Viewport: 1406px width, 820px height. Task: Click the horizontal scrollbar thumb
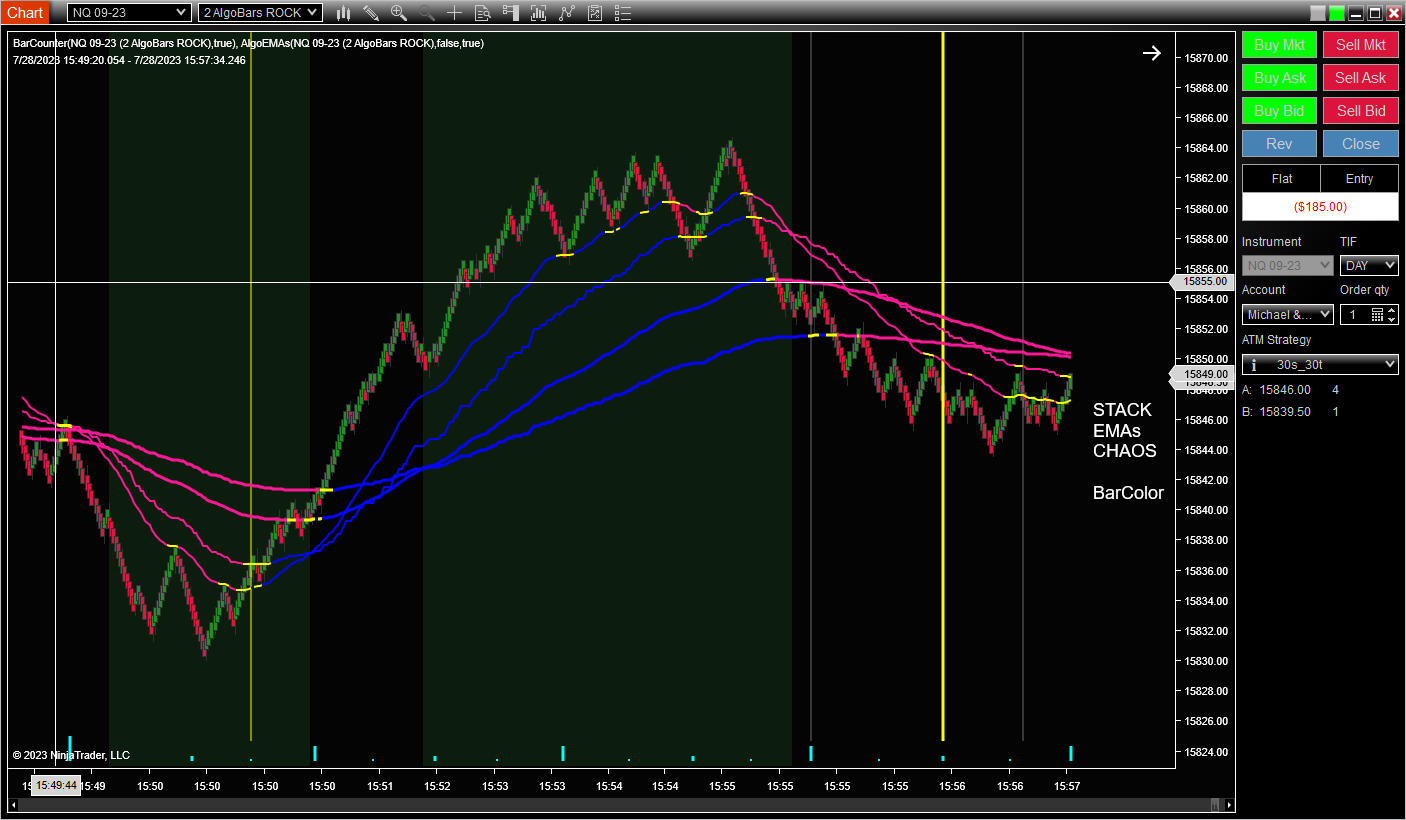pos(1215,805)
